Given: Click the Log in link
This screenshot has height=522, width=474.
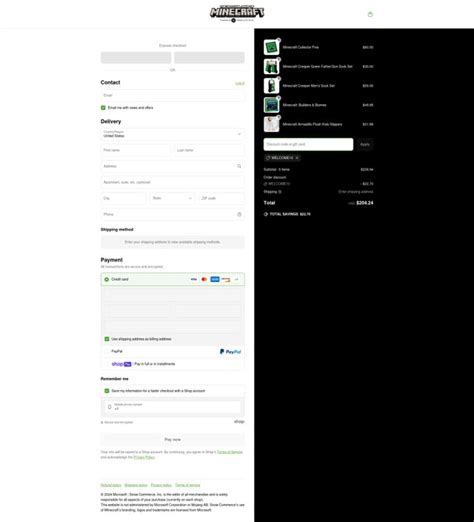Looking at the screenshot, I should [x=240, y=83].
